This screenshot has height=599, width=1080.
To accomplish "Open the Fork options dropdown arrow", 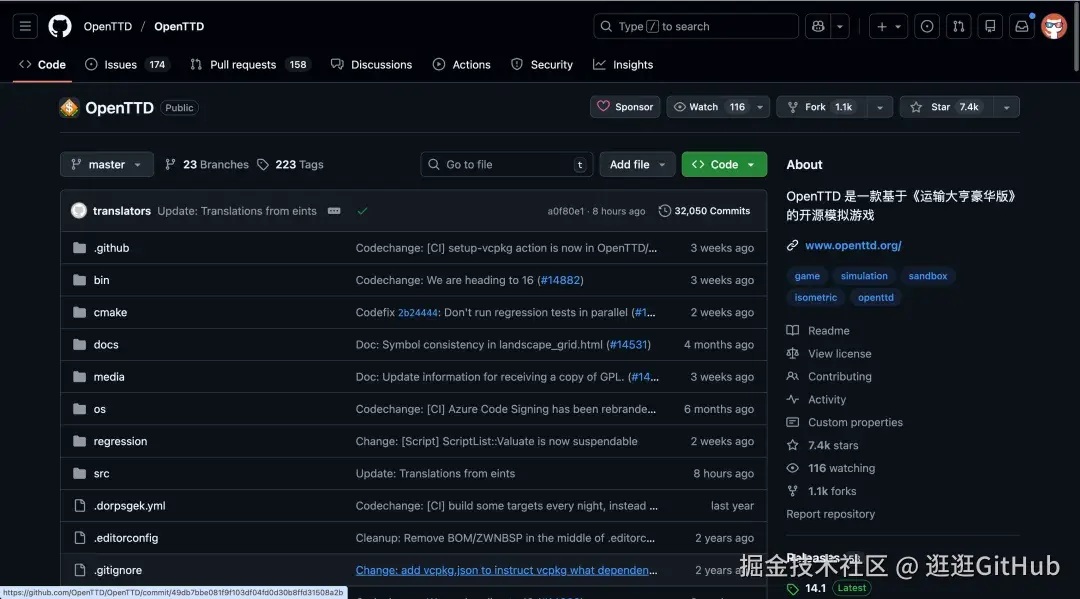I will pyautogui.click(x=880, y=107).
